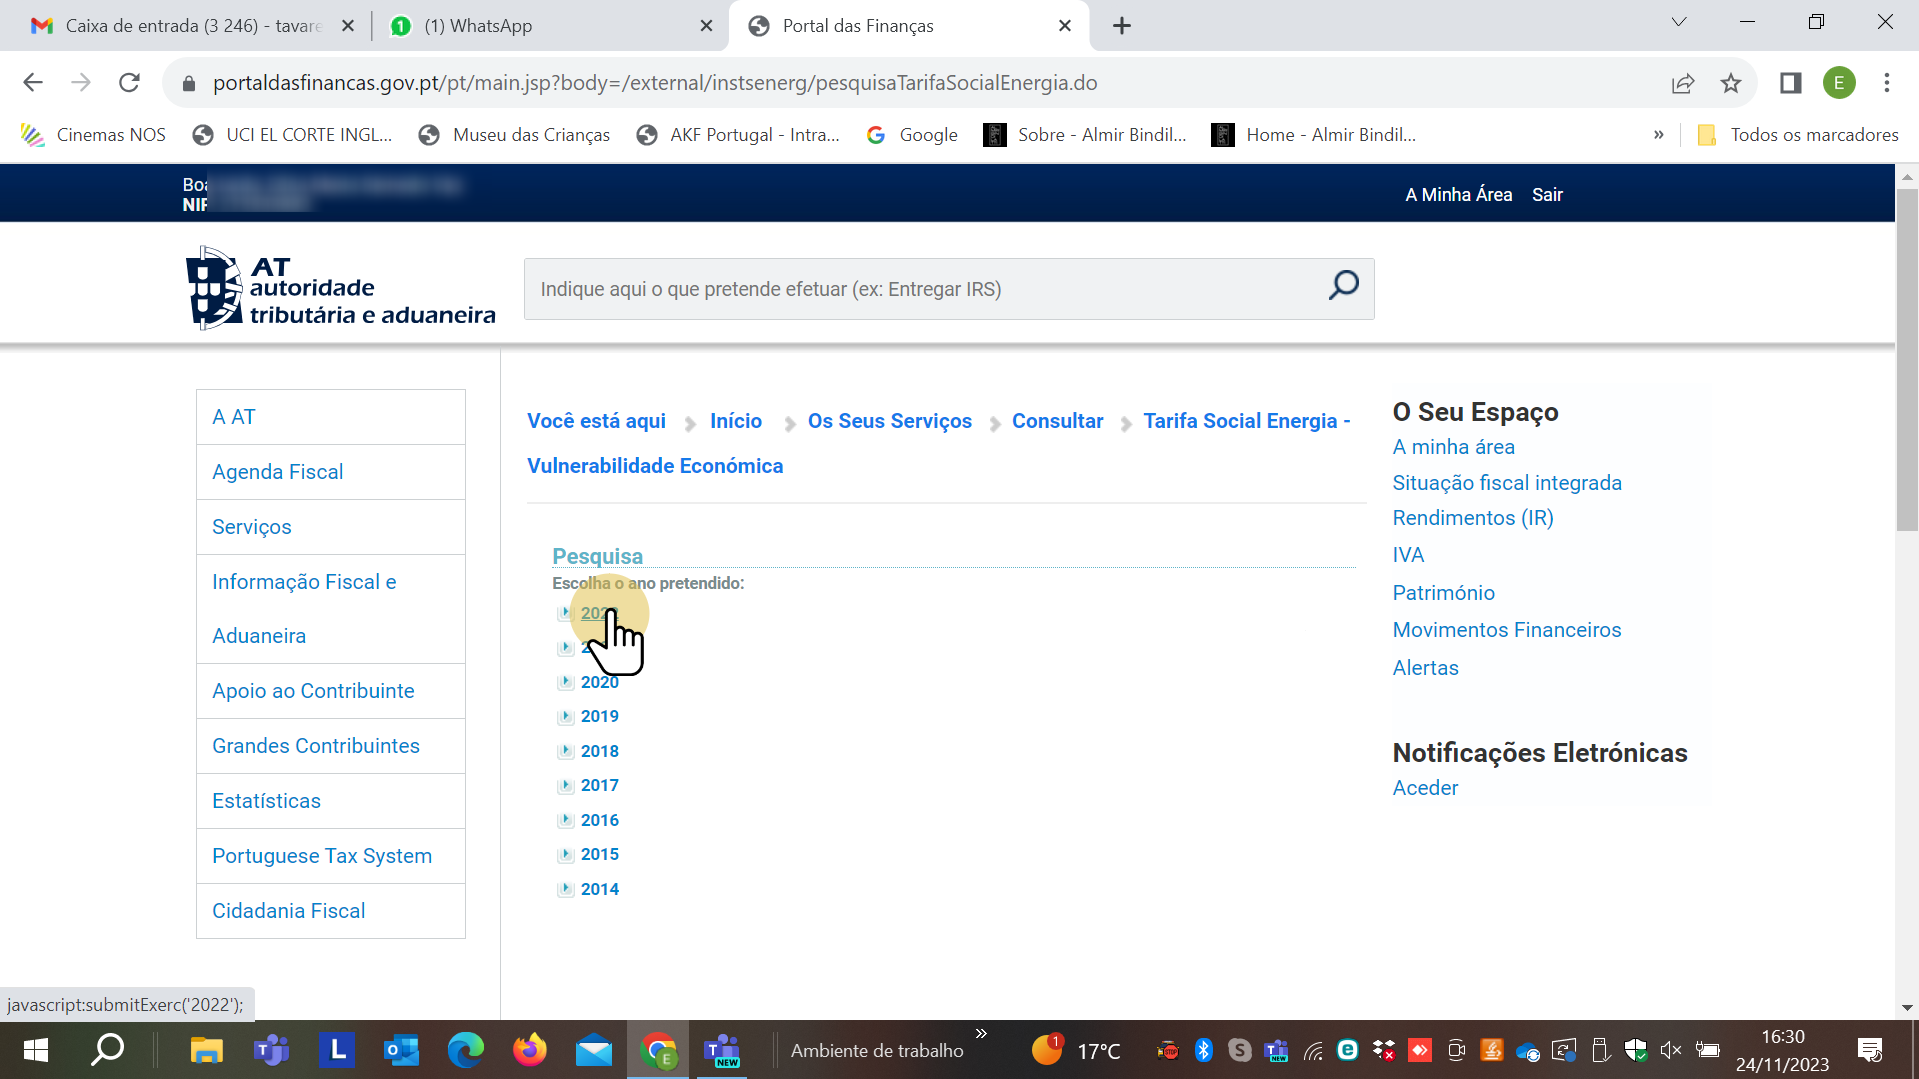Click the AT autoridade tributária logo
Screen dimensions: 1919x1079
[340, 289]
